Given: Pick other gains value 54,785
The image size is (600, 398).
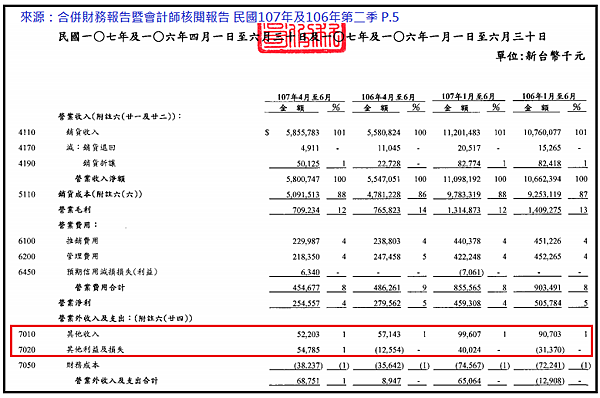Looking at the screenshot, I should tap(308, 350).
